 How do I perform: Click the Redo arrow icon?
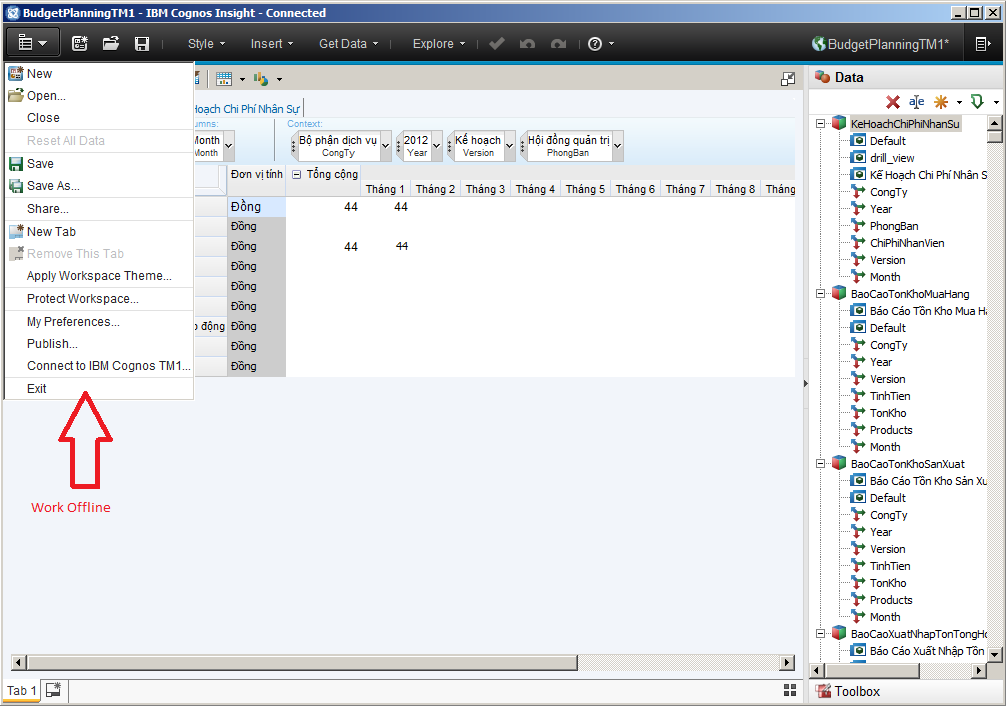[x=558, y=44]
